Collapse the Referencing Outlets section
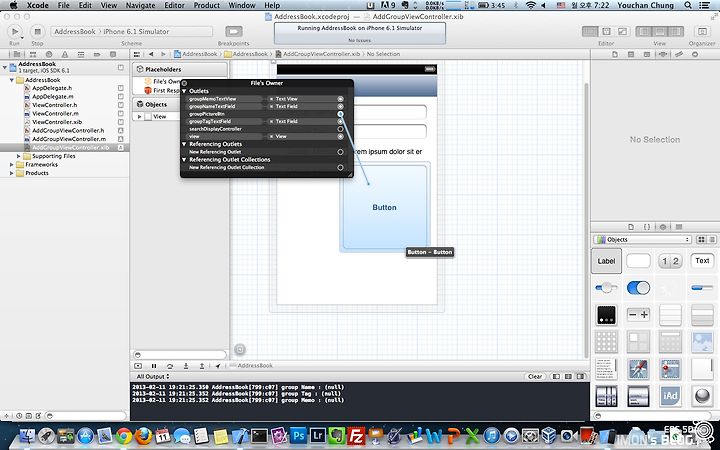The image size is (720, 450). [x=185, y=144]
